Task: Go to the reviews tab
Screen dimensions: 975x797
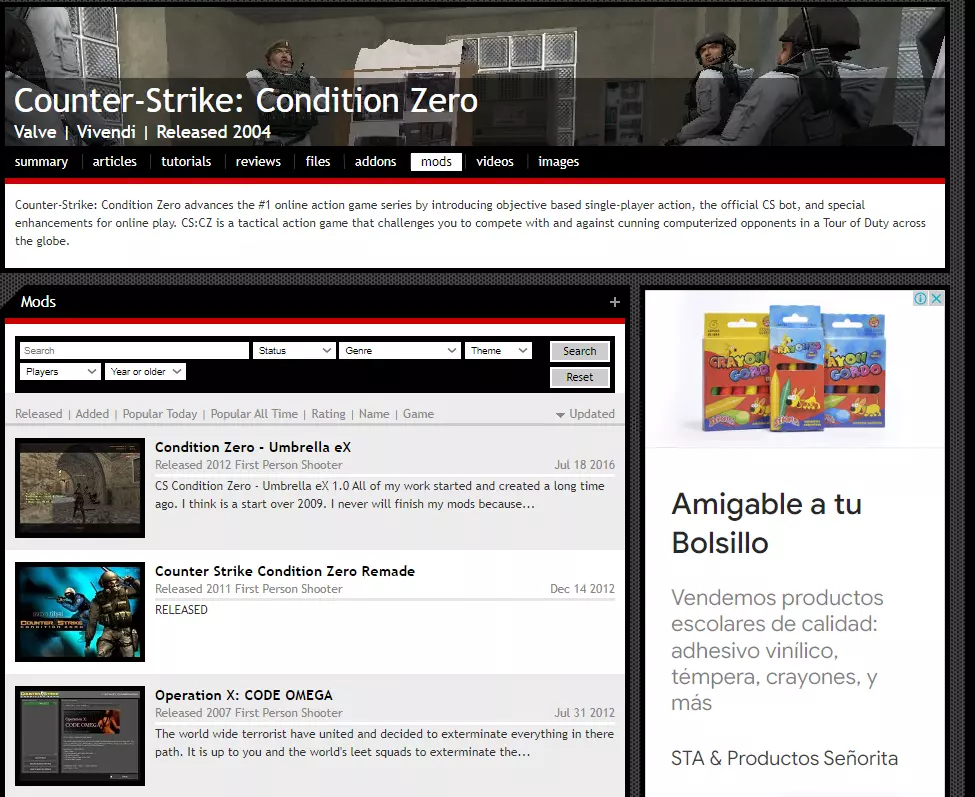Action: (x=258, y=162)
